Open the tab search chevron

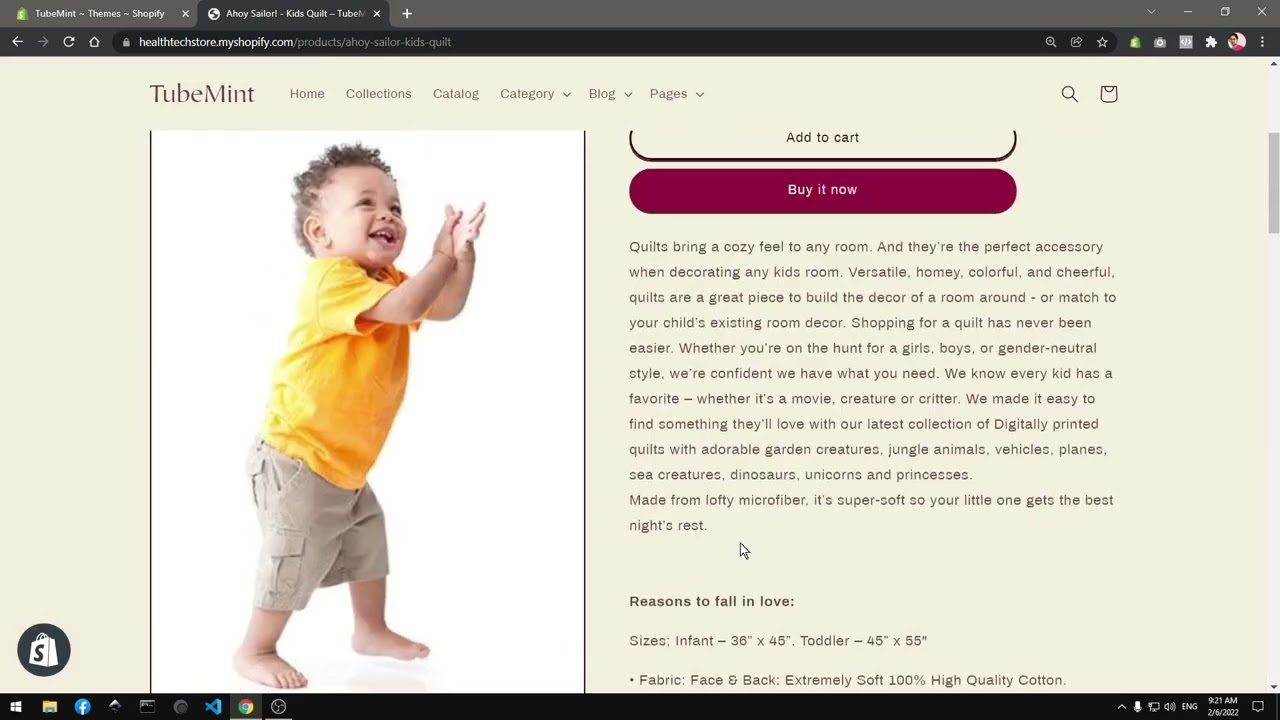pyautogui.click(x=1151, y=12)
